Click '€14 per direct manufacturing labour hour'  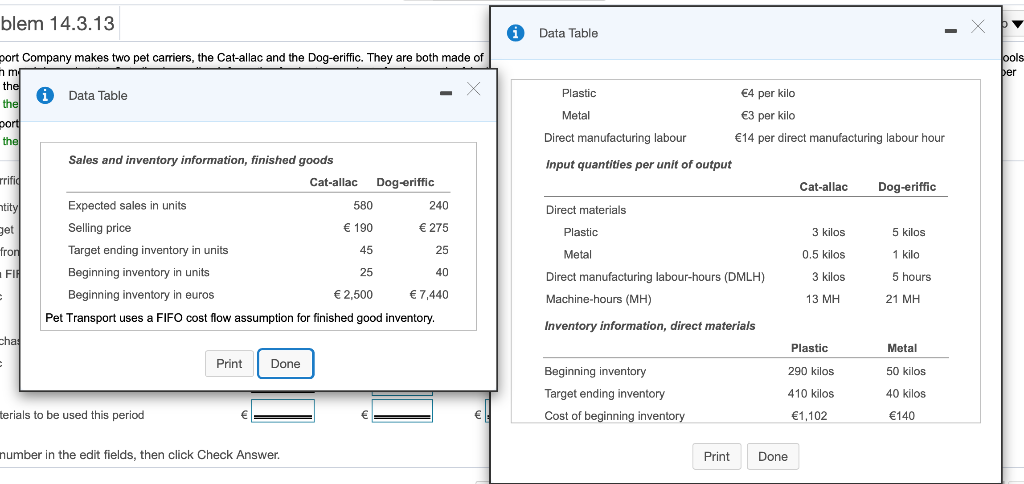click(x=839, y=138)
